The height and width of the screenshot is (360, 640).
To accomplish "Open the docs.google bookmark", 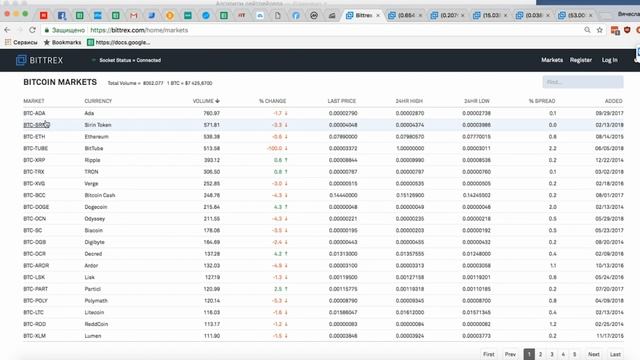I will pyautogui.click(x=119, y=42).
